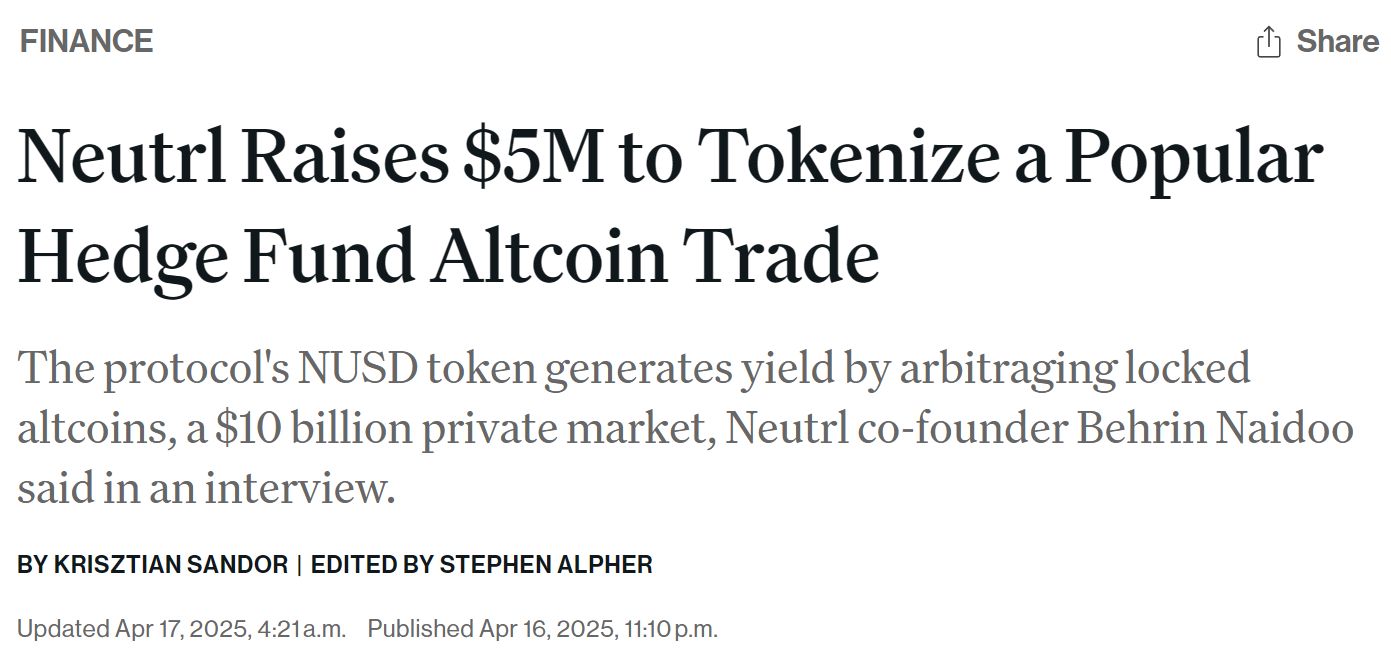Click the "4:21 a.m." update time
The height and width of the screenshot is (651, 1391).
tap(302, 629)
